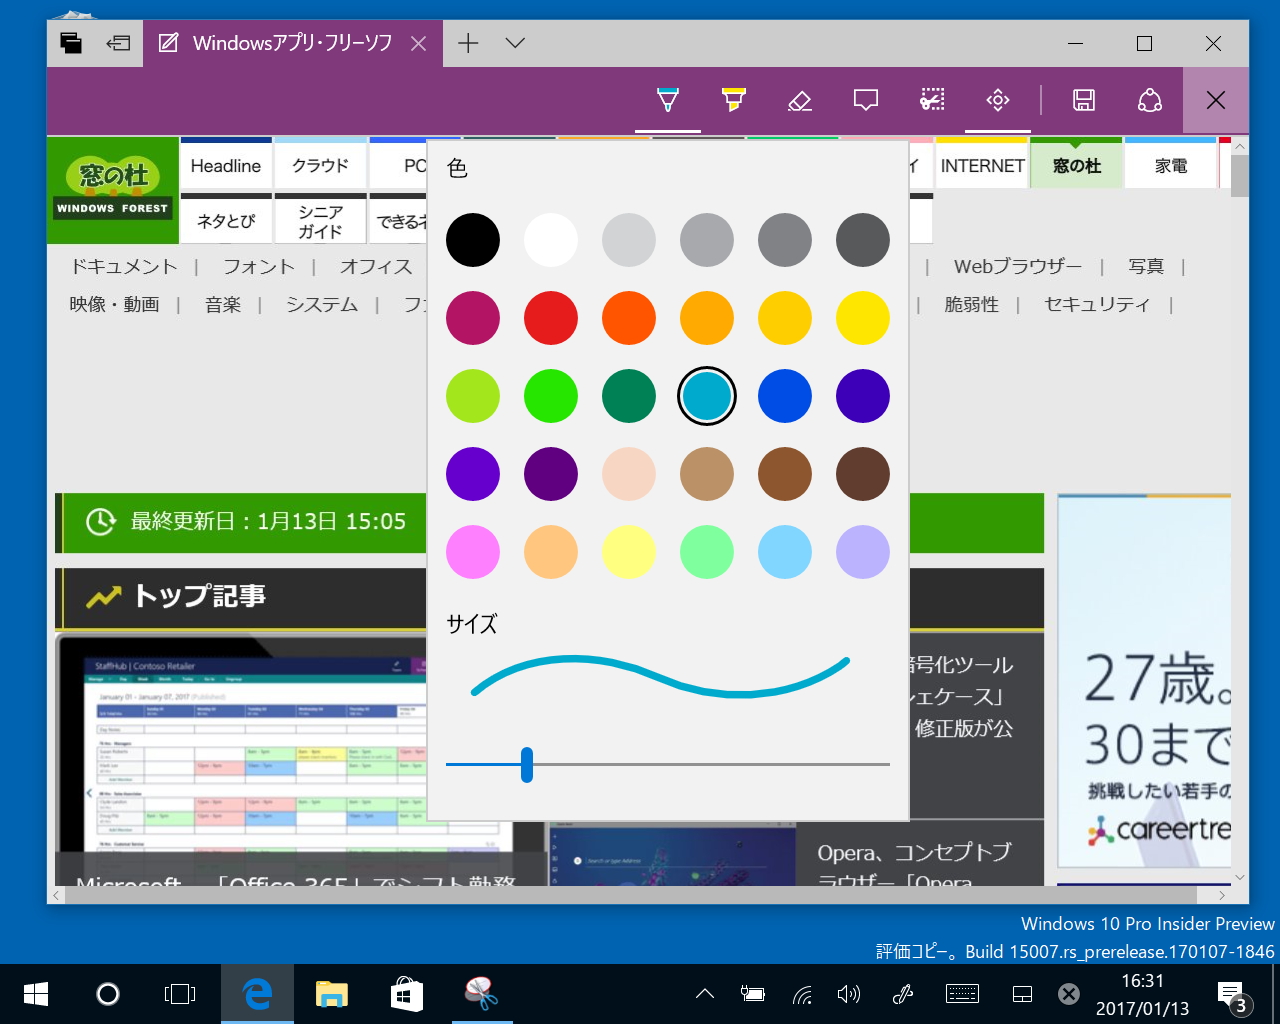The width and height of the screenshot is (1280, 1024).
Task: Enable touch writing mode
Action: click(x=997, y=100)
